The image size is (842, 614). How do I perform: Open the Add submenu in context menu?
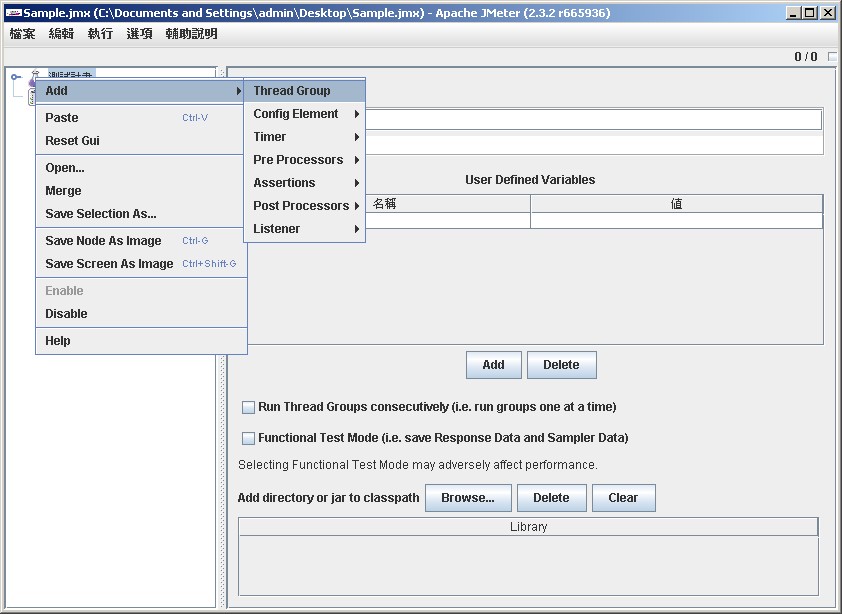(x=141, y=91)
